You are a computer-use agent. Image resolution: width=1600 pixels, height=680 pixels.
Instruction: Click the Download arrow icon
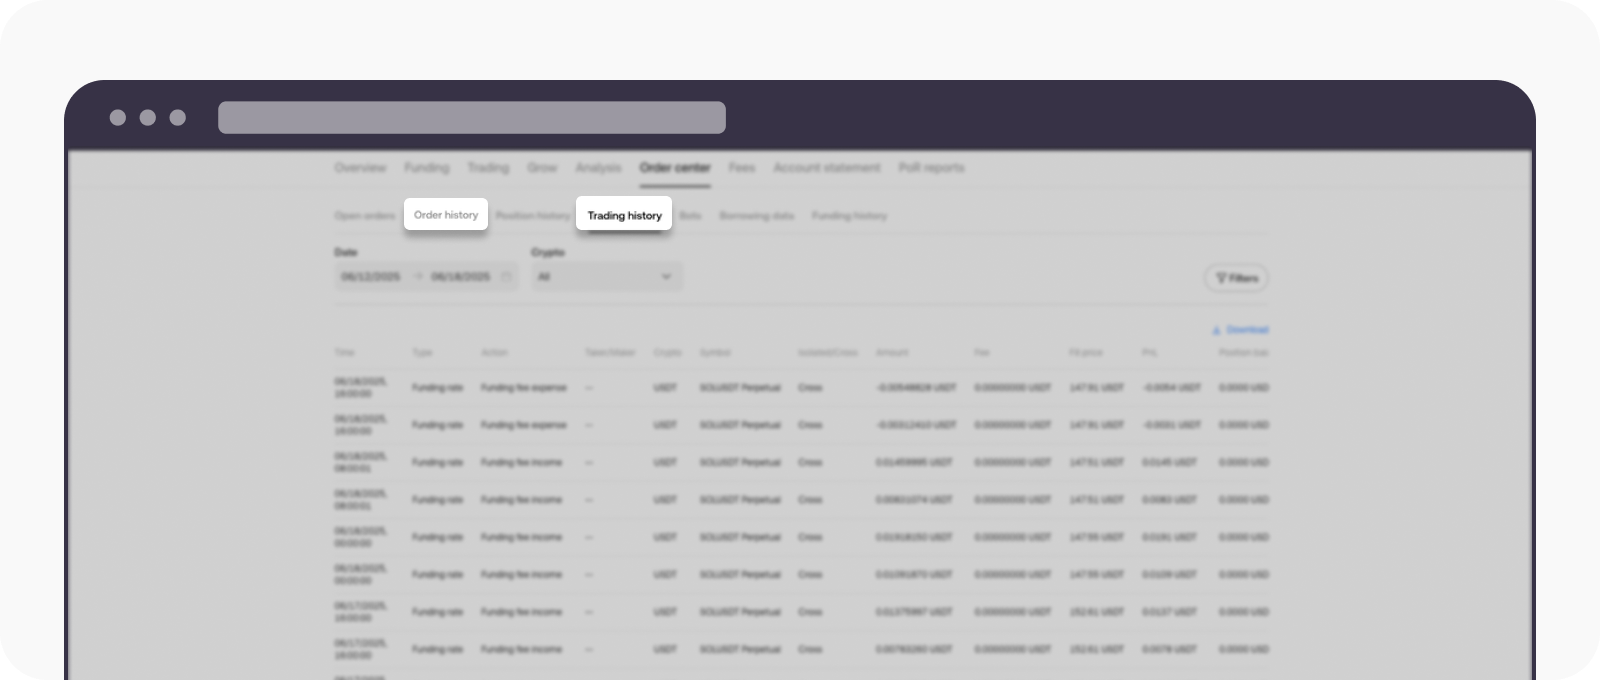[1217, 330]
